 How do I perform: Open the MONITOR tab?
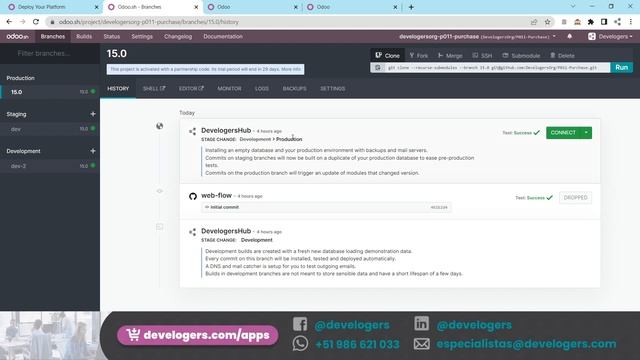(x=229, y=89)
